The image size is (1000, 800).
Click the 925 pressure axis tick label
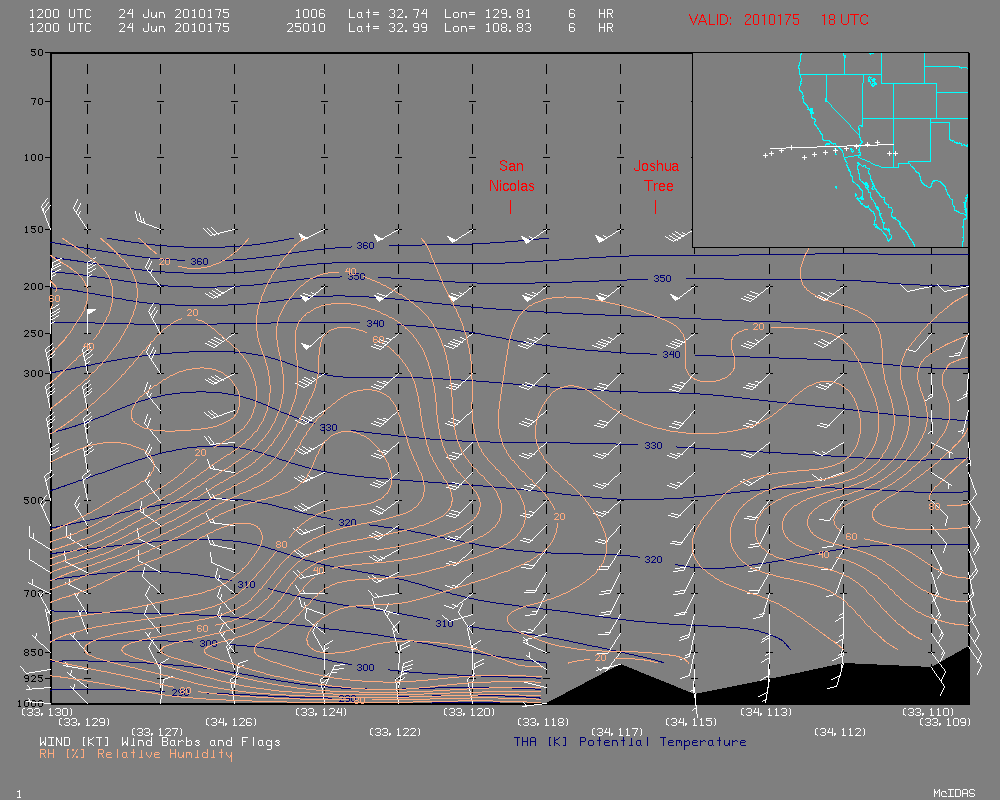coord(34,678)
